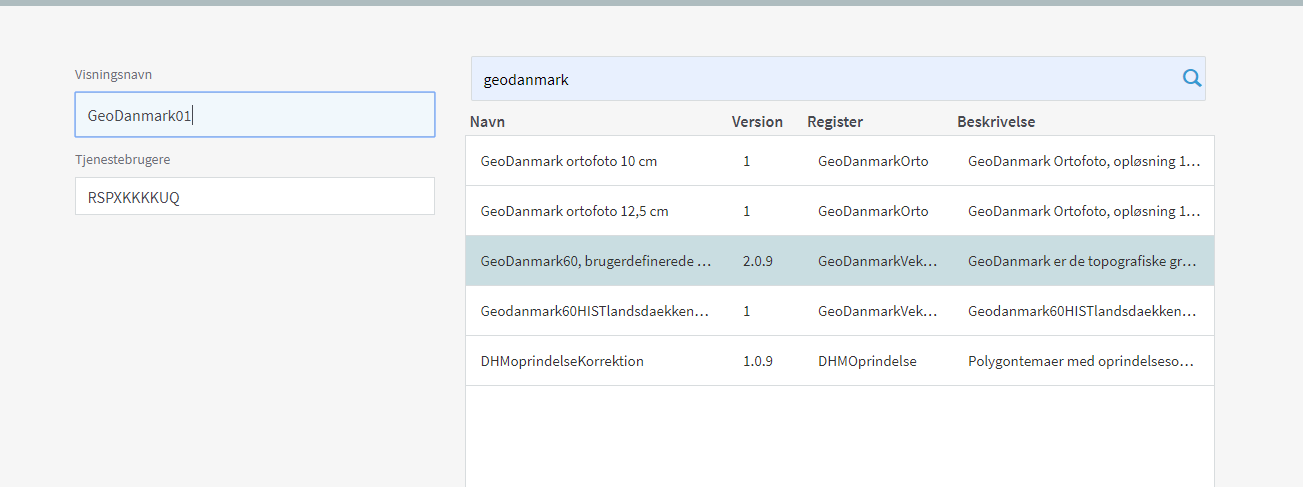Image resolution: width=1303 pixels, height=487 pixels.
Task: Click the Register column header
Action: (834, 122)
